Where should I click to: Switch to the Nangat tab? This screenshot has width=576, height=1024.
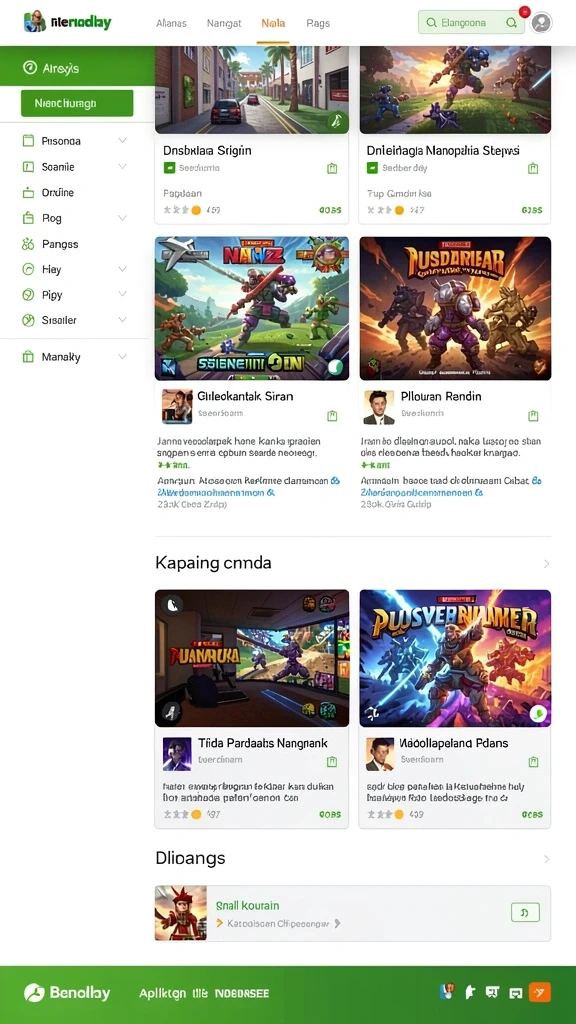(x=224, y=23)
